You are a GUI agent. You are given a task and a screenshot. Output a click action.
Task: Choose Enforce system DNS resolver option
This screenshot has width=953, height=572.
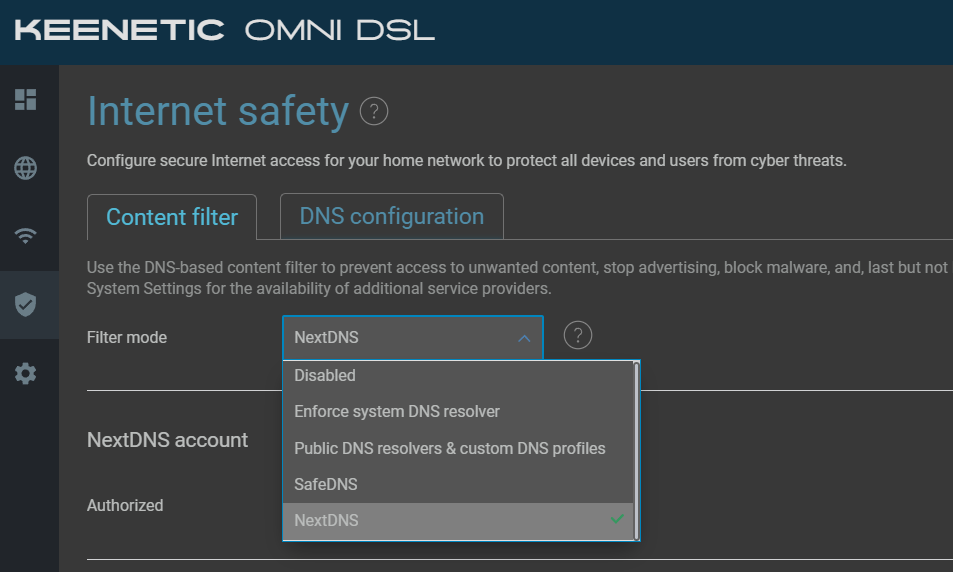[x=458, y=412]
